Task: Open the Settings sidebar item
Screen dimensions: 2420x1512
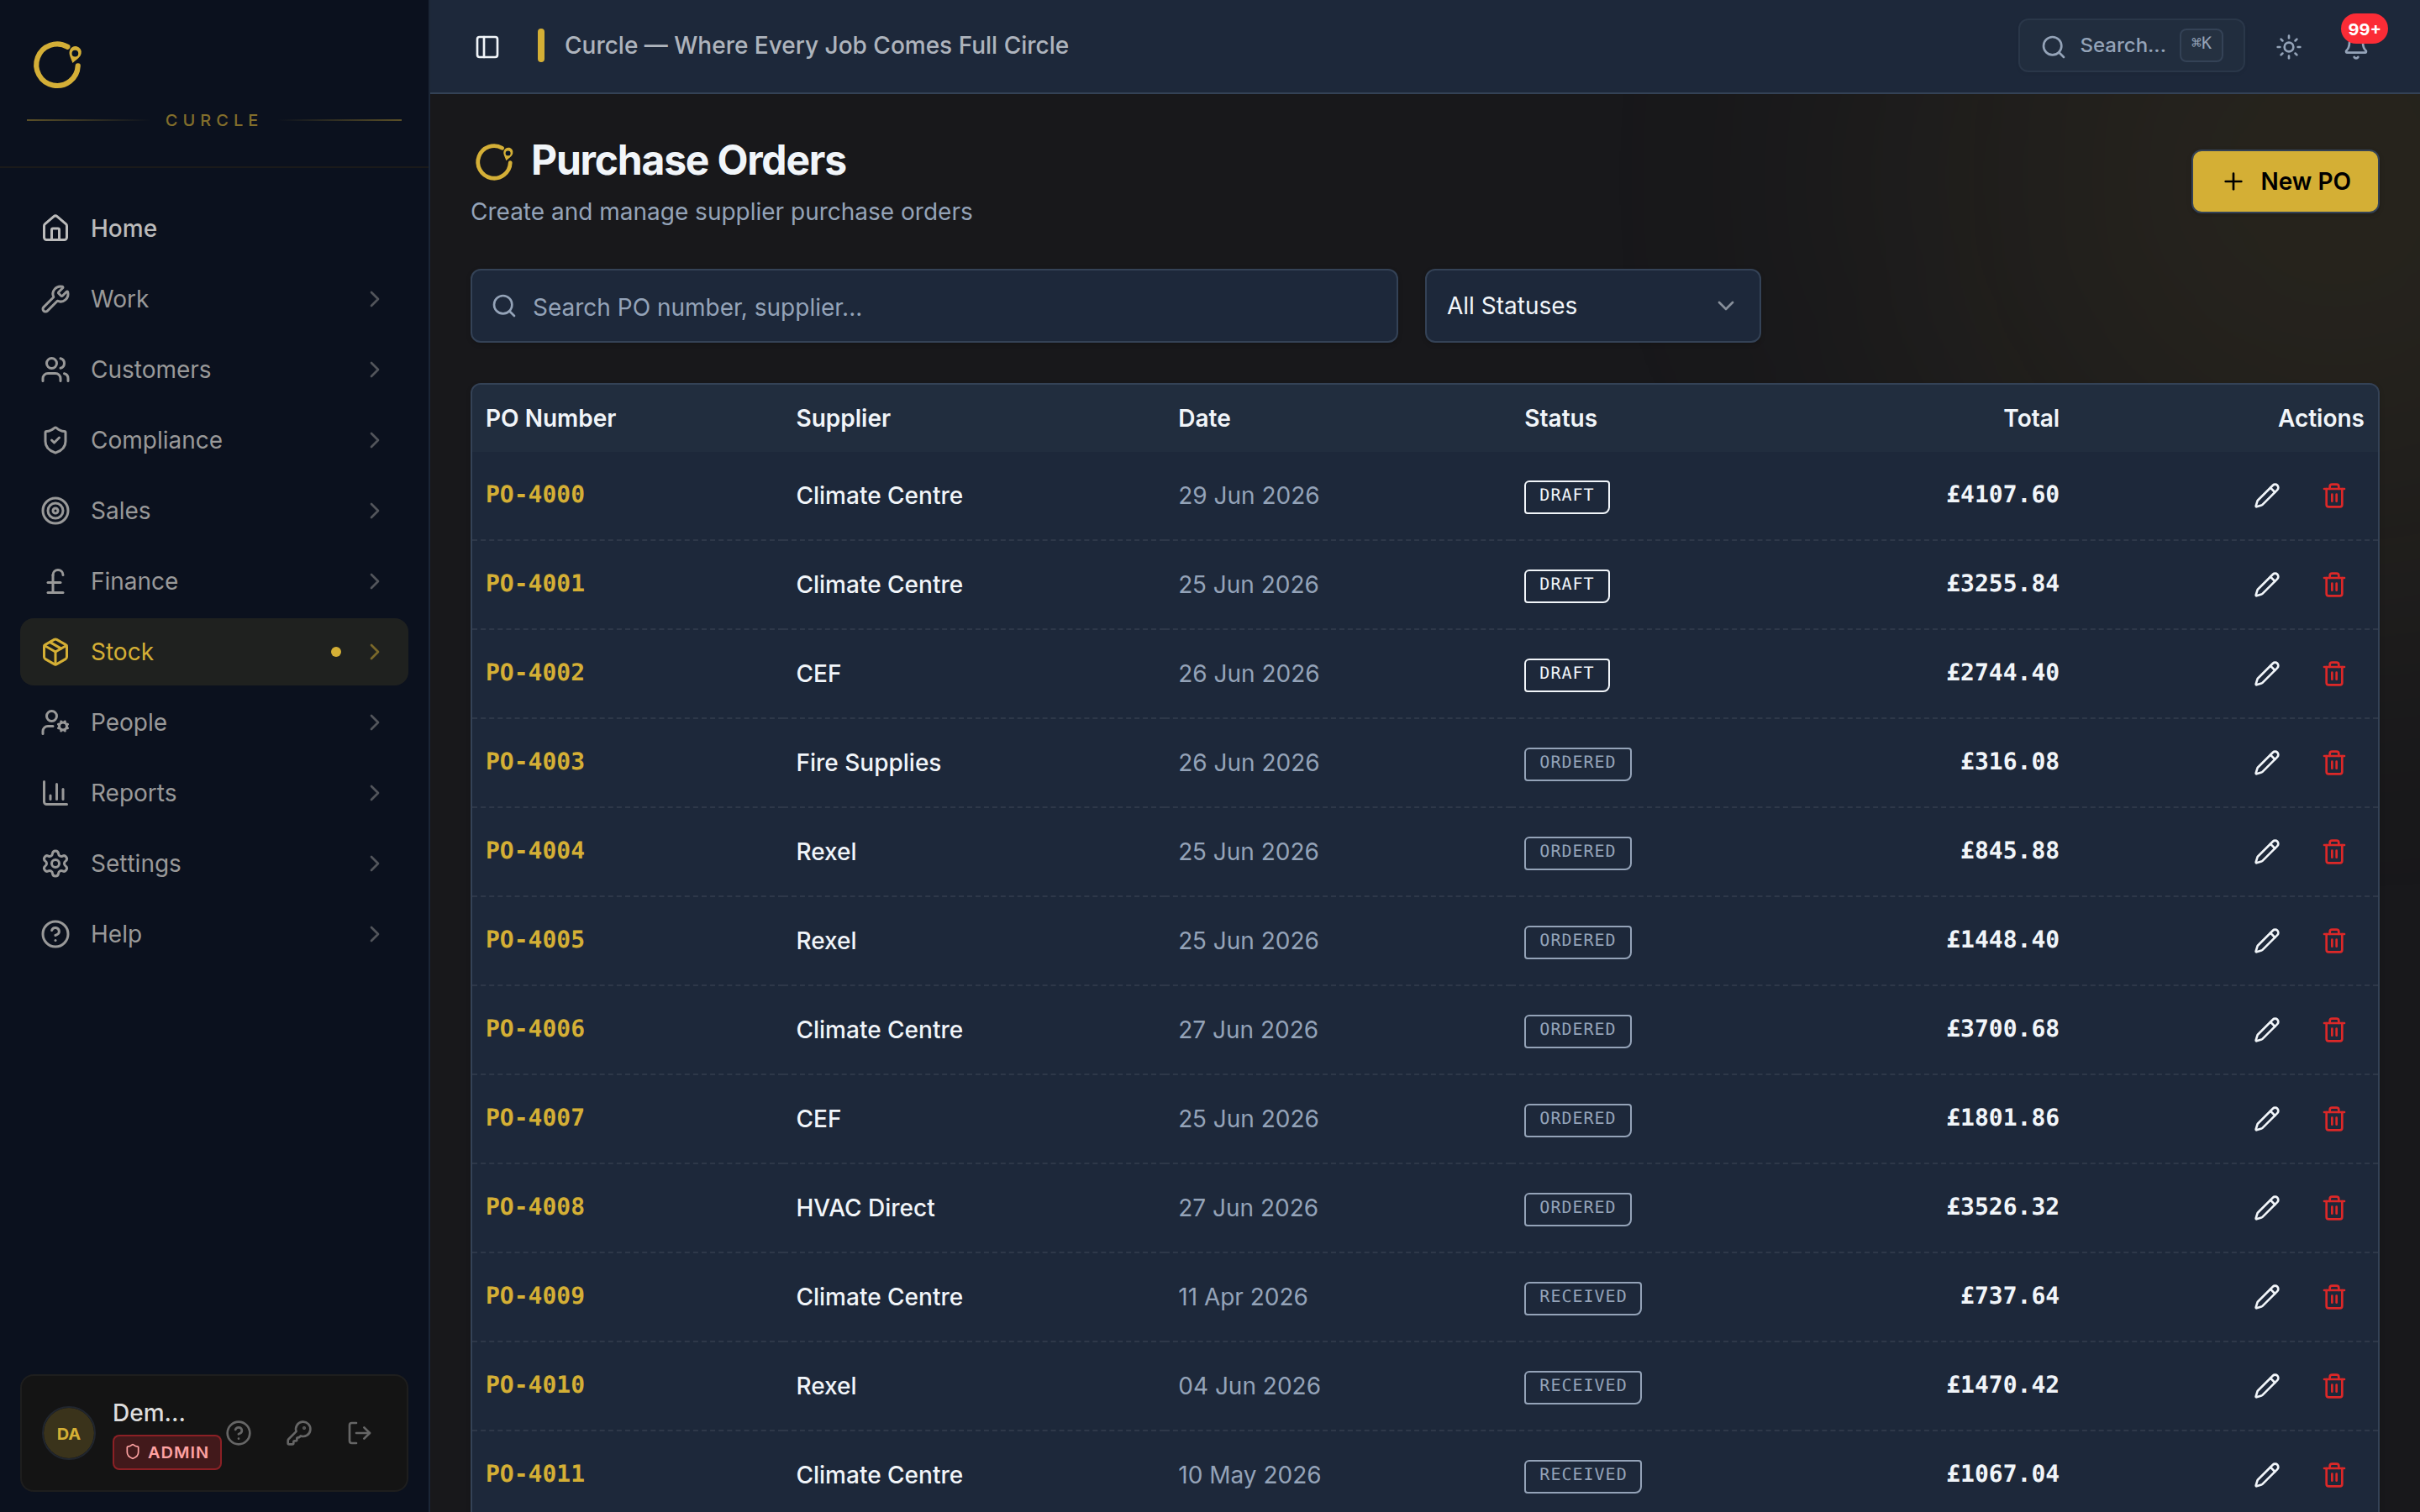Action: 214,863
